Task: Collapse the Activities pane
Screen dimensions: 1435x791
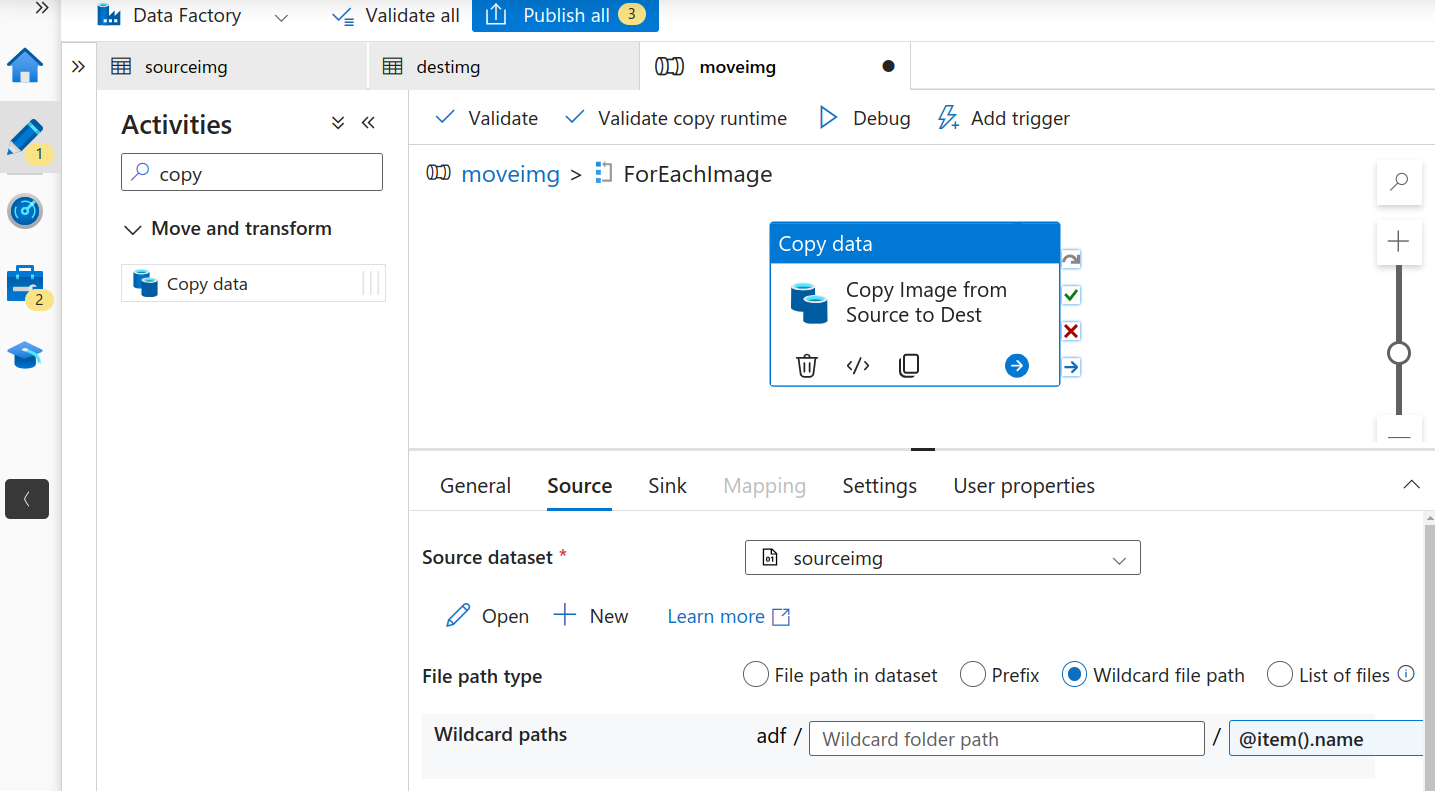Action: click(368, 123)
